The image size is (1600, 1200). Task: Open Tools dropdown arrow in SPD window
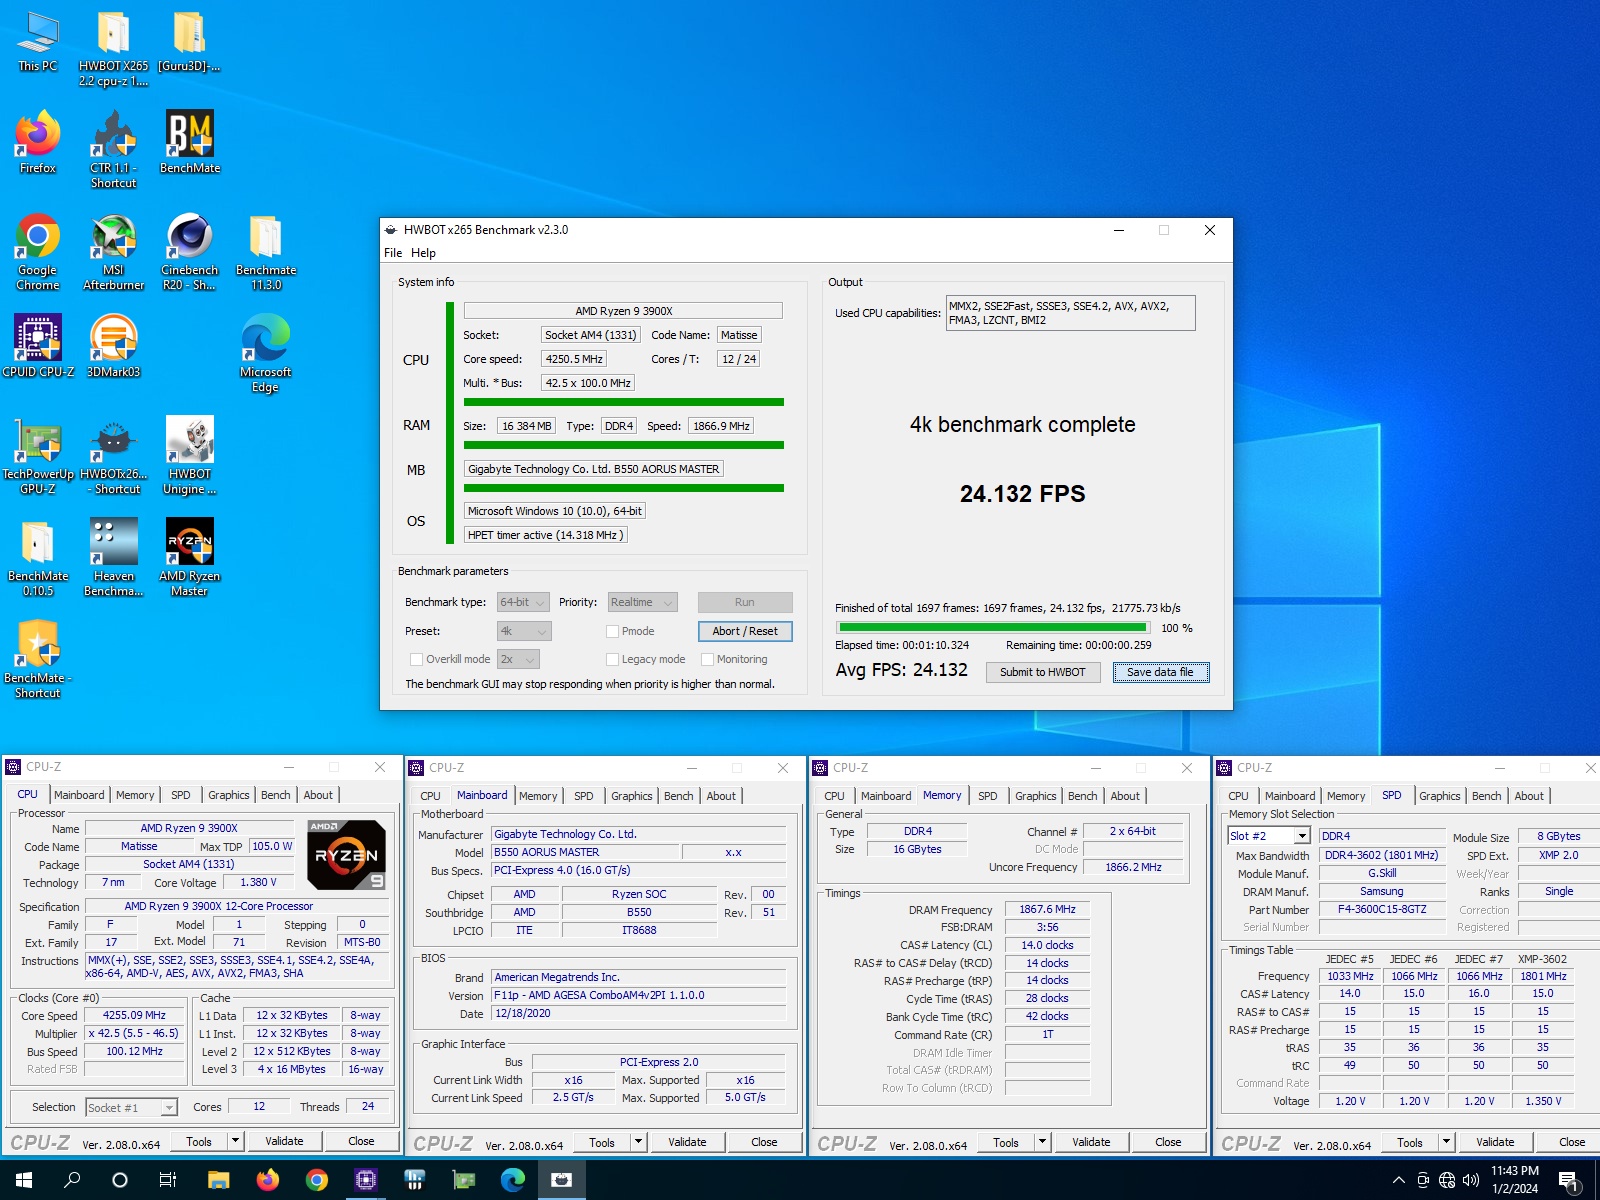[1446, 1142]
